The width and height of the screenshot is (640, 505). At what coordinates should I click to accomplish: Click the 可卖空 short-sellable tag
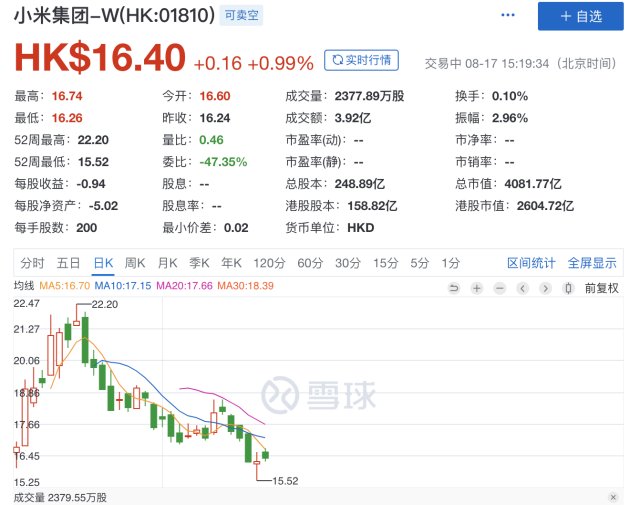click(x=241, y=16)
